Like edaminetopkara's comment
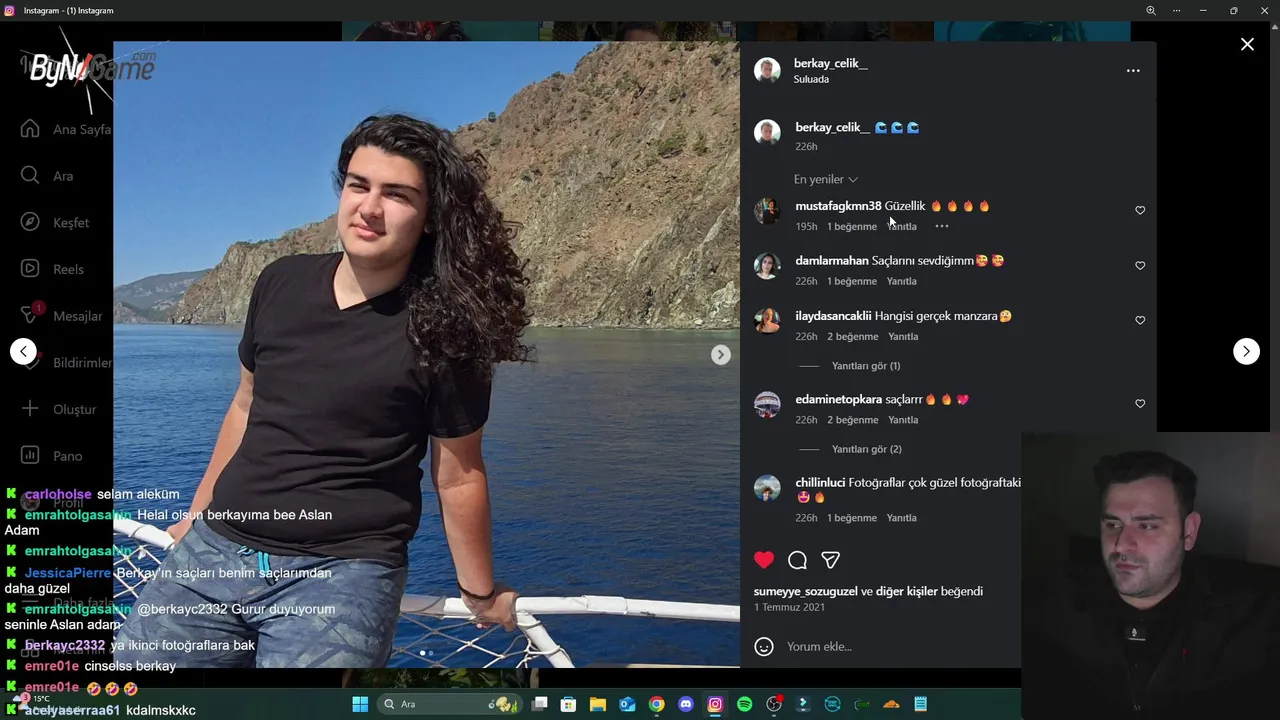 pos(1140,403)
